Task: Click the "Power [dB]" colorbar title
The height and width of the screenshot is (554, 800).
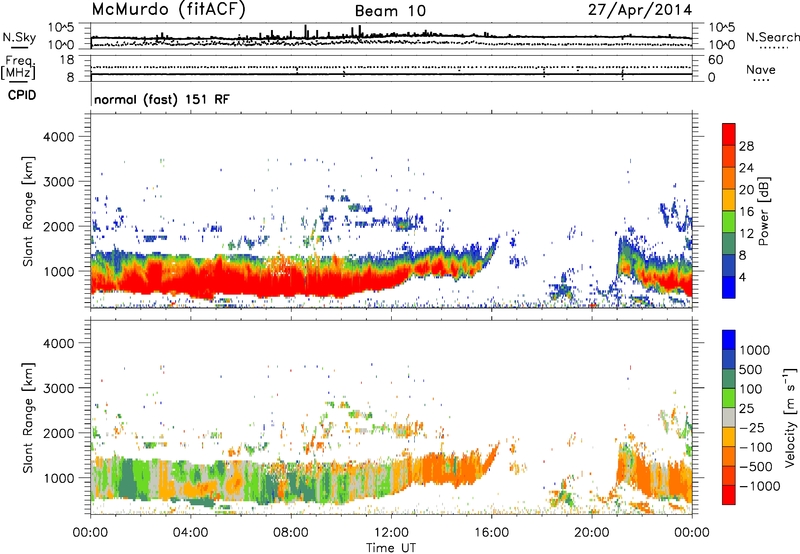Action: (764, 211)
